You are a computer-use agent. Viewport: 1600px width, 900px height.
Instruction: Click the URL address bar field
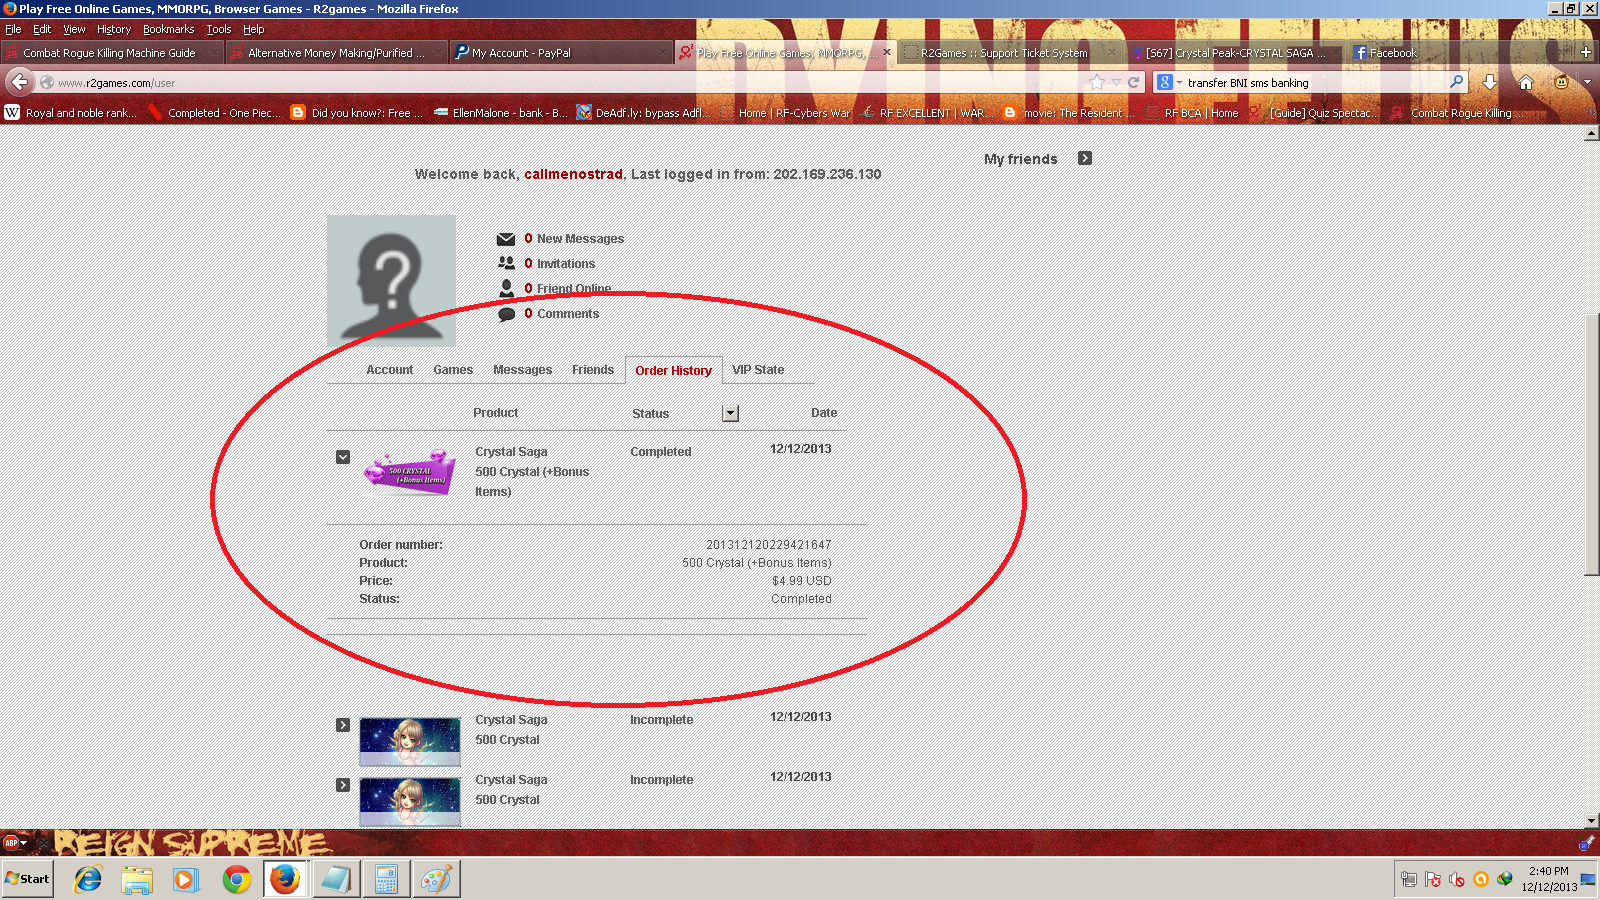point(560,83)
